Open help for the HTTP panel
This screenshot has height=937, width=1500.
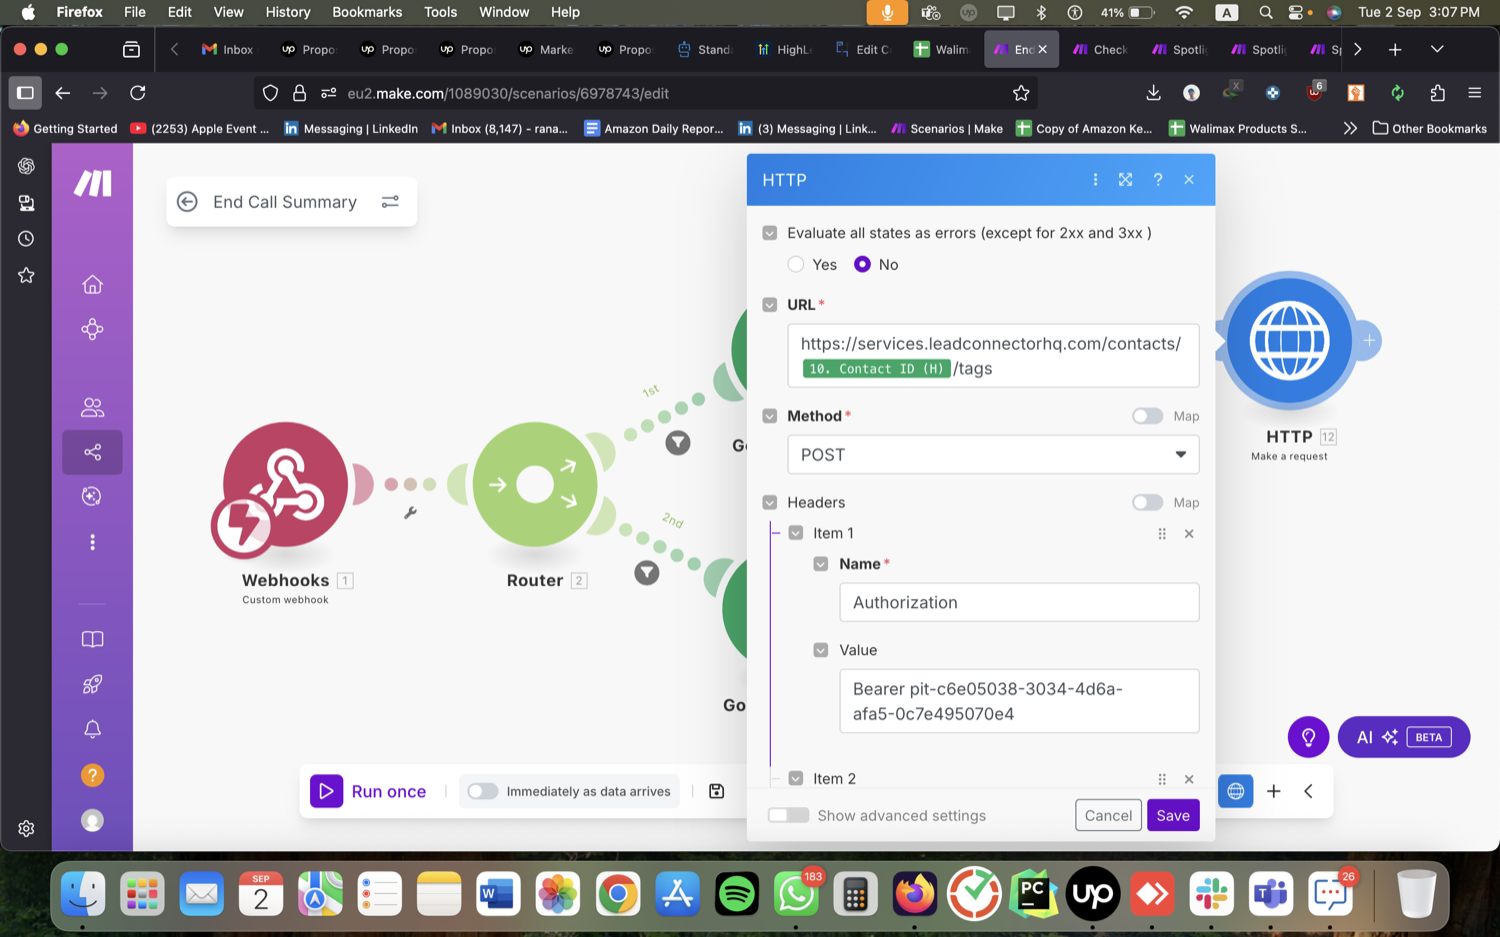pyautogui.click(x=1158, y=180)
